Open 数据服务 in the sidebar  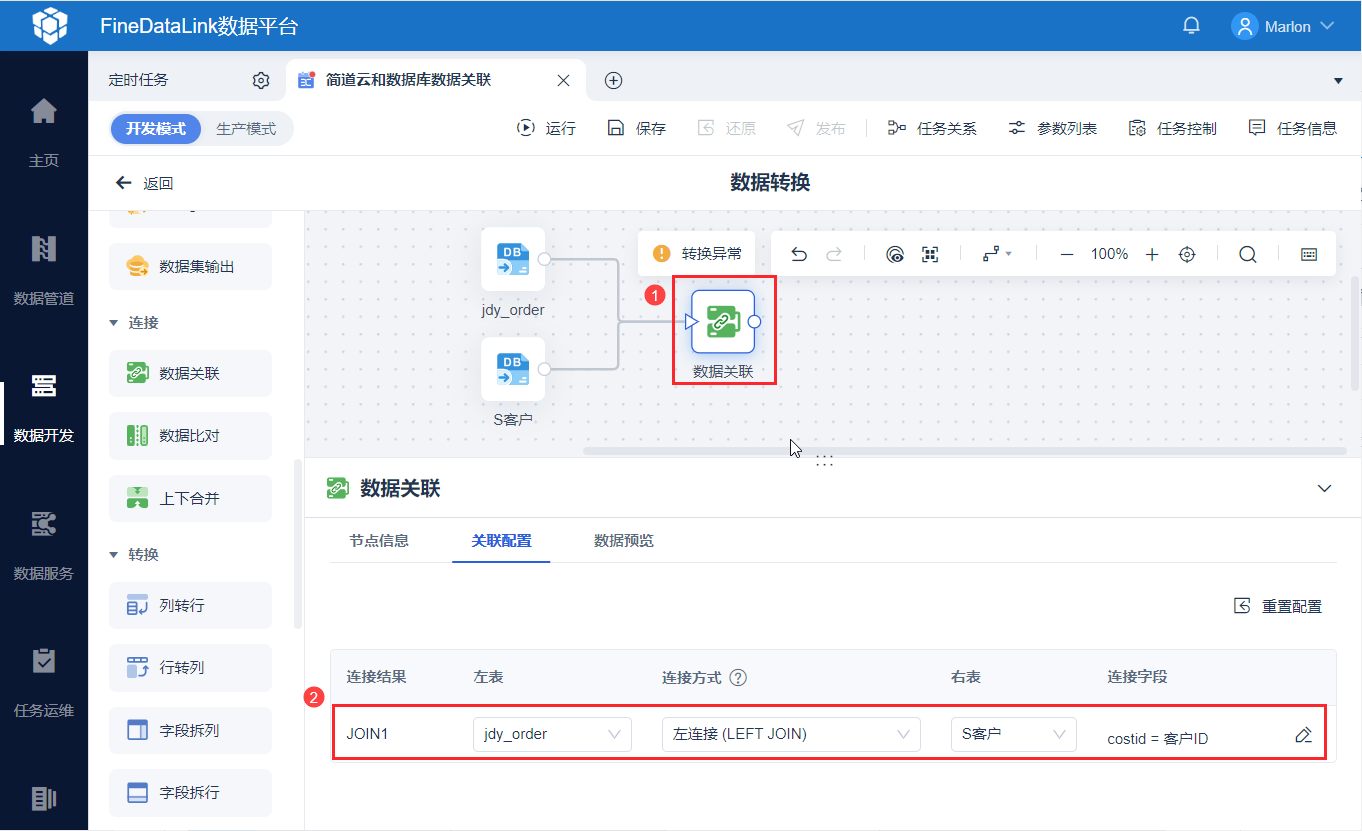point(44,547)
